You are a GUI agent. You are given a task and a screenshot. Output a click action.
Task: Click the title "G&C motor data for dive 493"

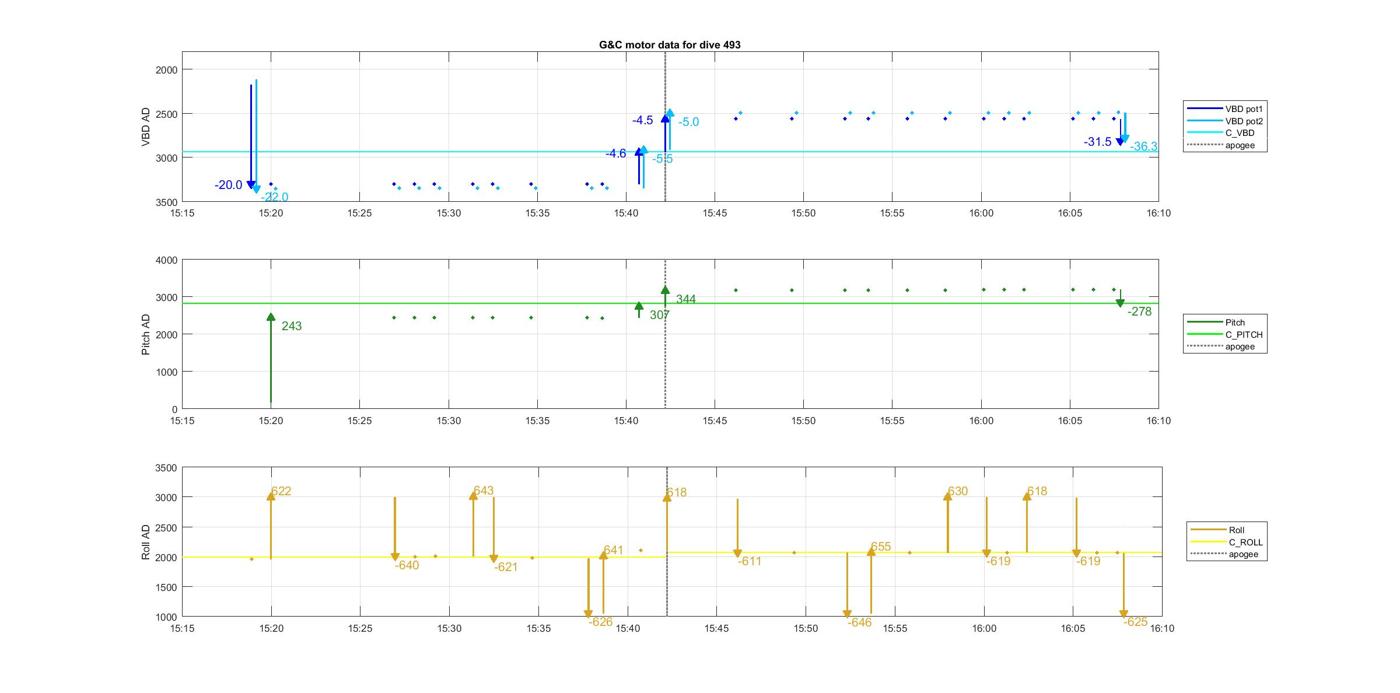[669, 45]
